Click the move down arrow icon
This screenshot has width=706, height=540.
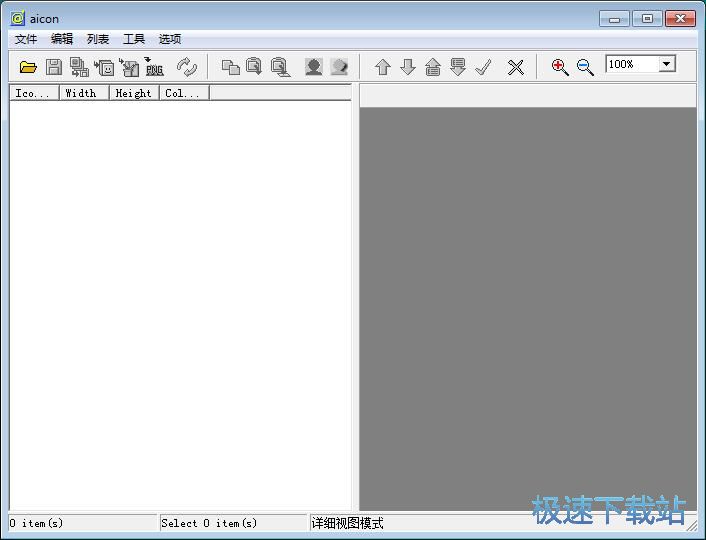[408, 67]
